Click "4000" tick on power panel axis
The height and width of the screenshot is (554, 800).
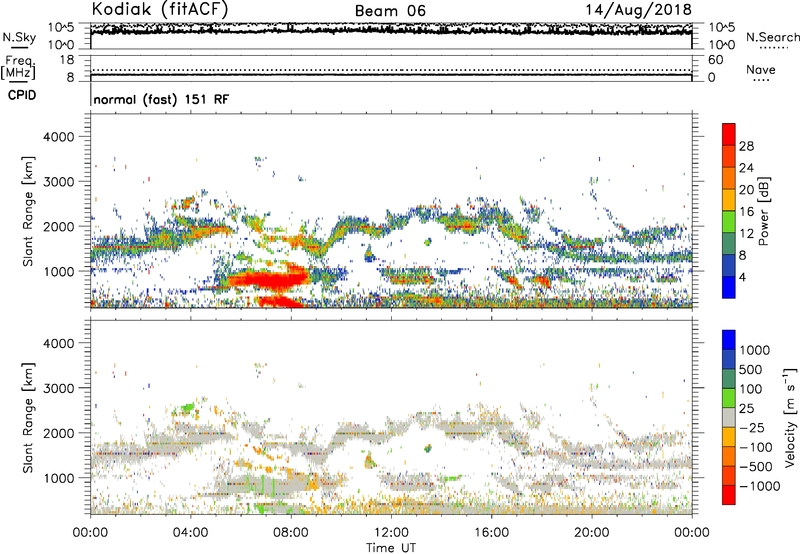pyautogui.click(x=58, y=137)
